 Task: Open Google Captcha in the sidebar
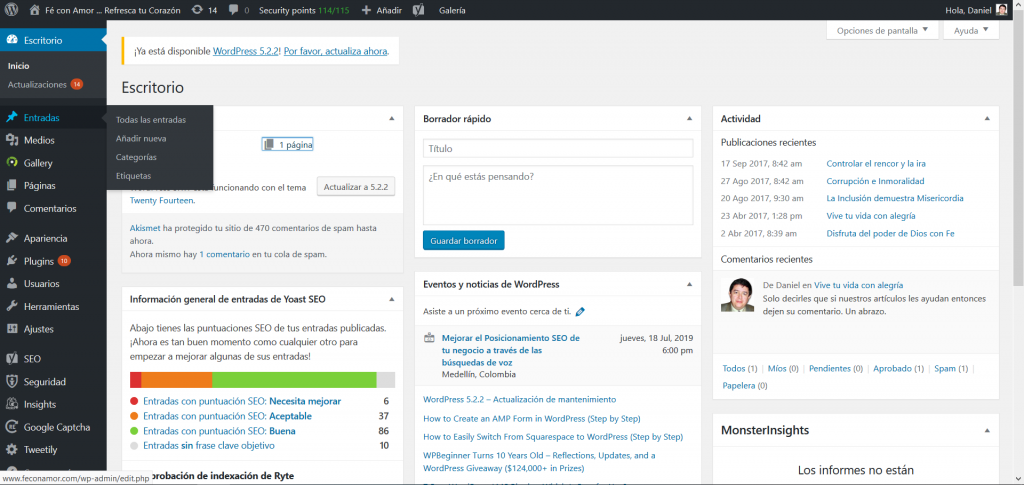click(58, 427)
